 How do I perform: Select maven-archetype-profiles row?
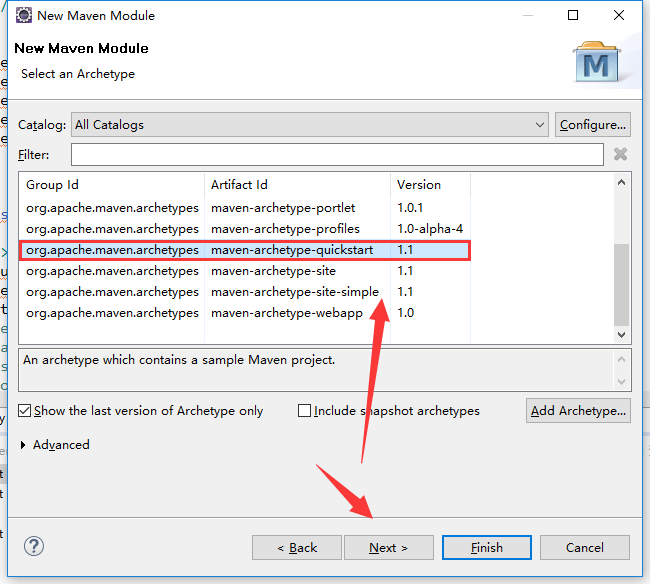pyautogui.click(x=245, y=229)
